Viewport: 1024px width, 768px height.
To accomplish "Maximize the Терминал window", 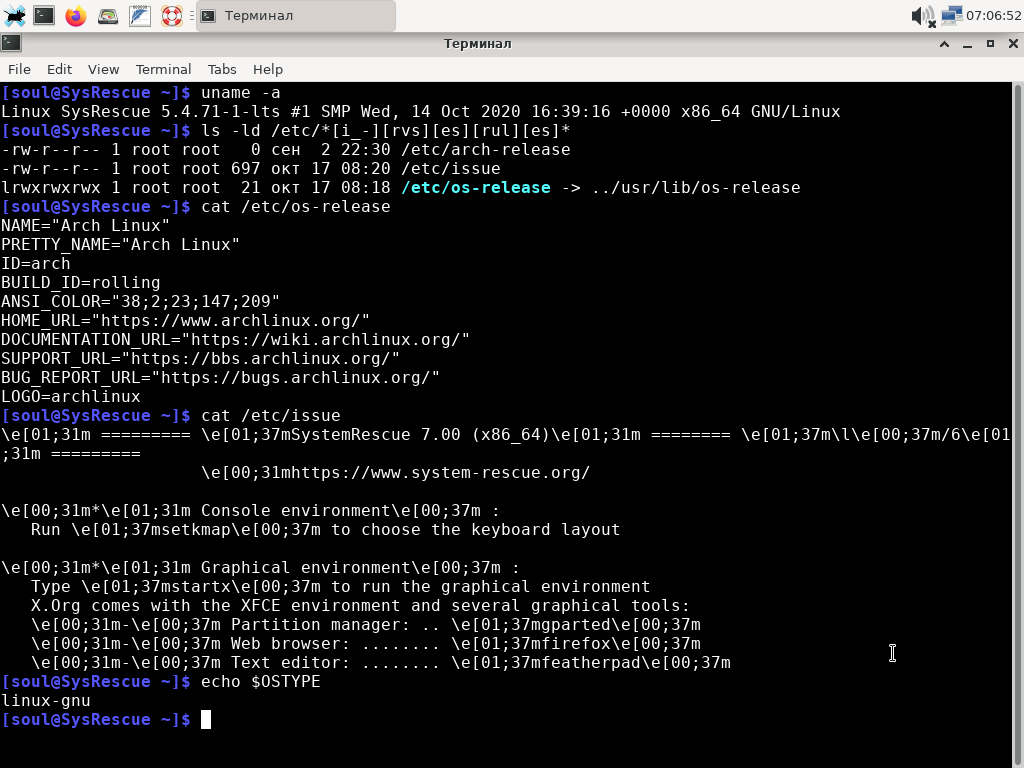I will coord(991,44).
